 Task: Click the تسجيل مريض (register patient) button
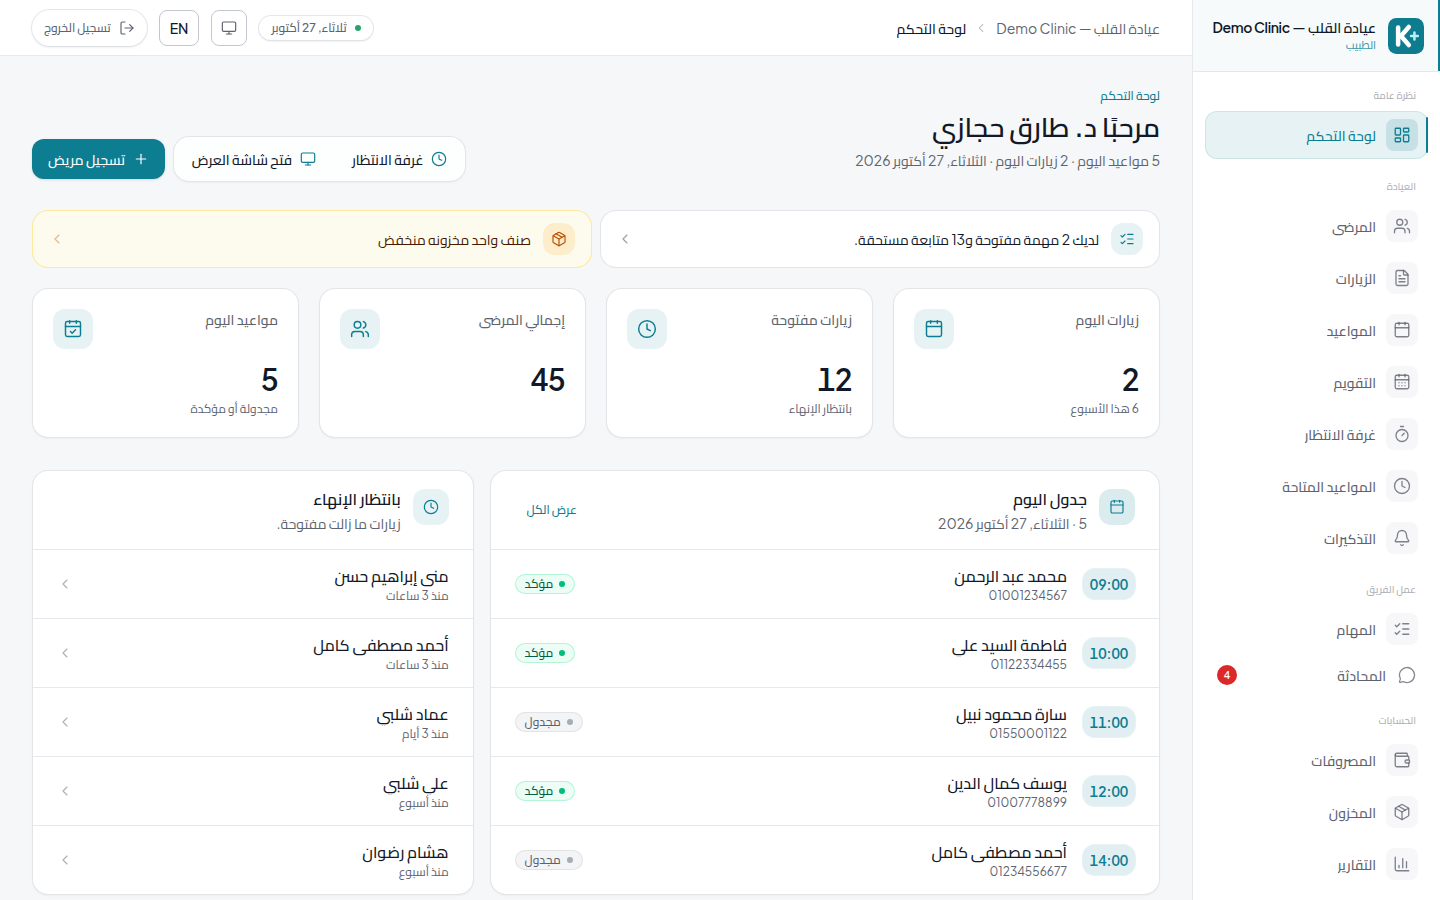click(98, 159)
